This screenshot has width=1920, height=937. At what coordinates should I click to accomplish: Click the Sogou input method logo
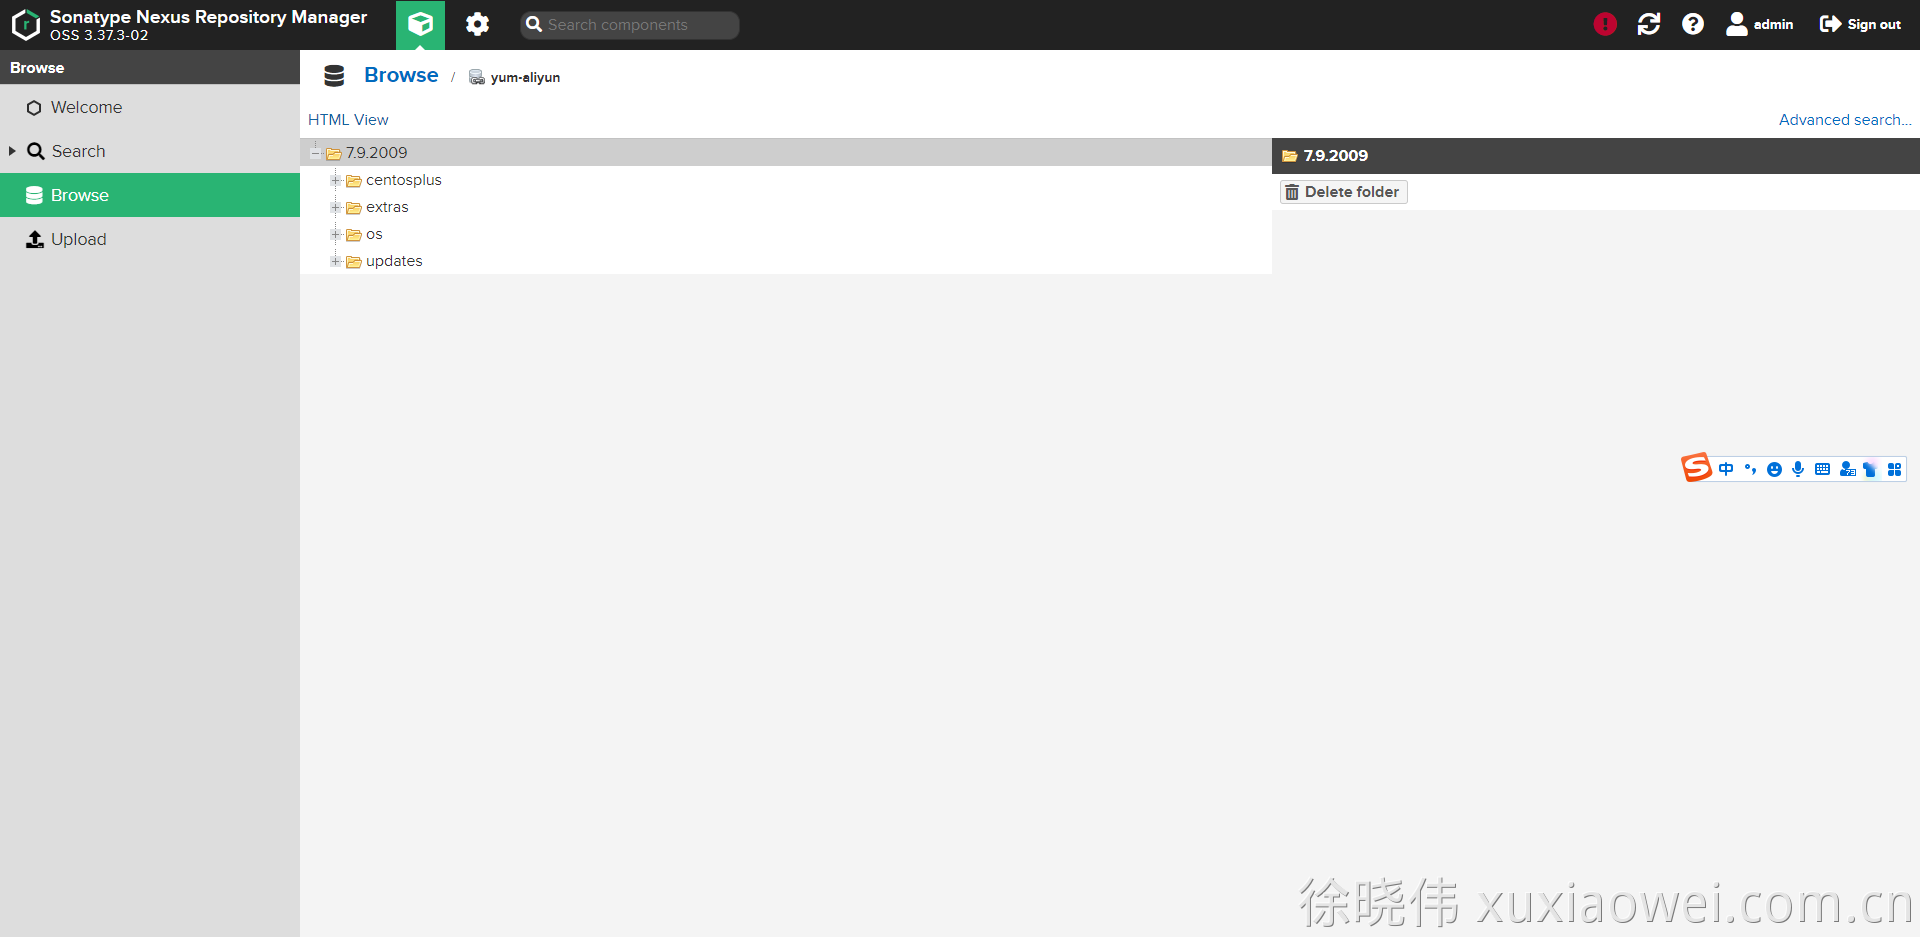point(1696,468)
